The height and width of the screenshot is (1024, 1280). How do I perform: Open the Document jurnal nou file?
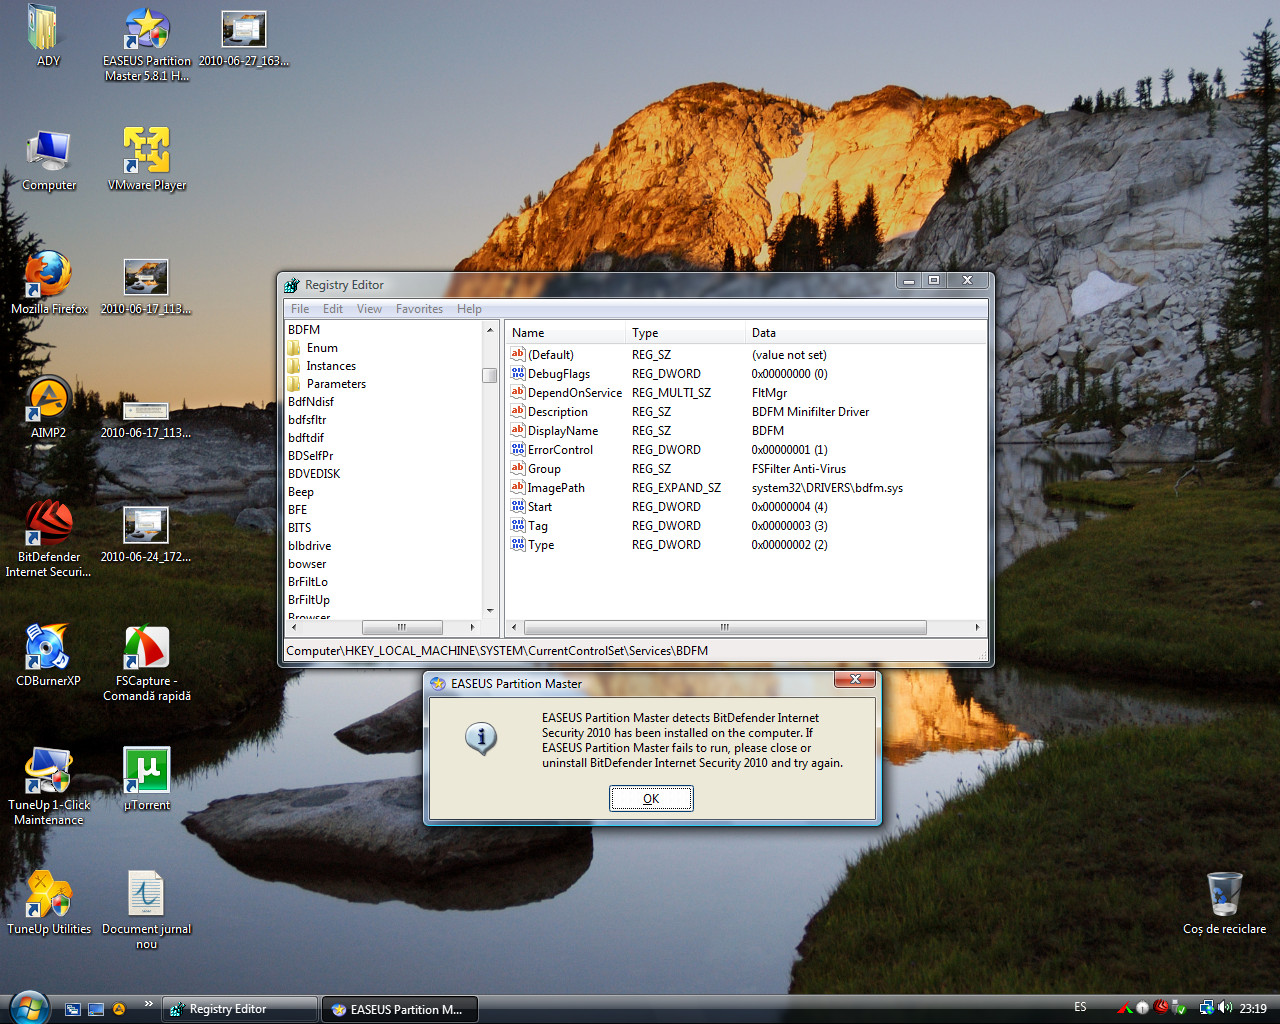coord(147,910)
